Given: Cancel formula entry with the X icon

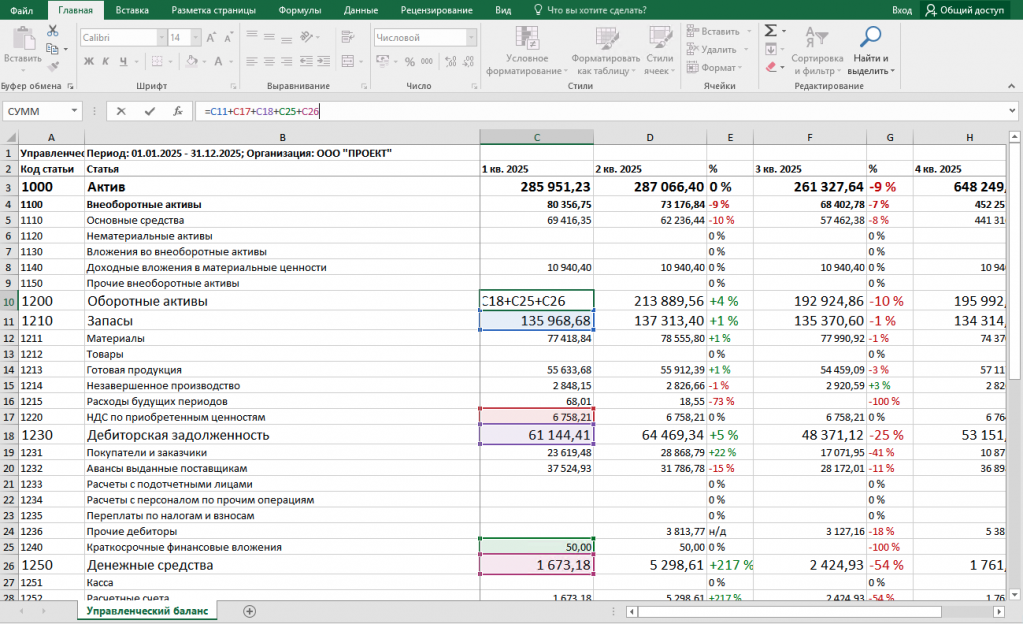Looking at the screenshot, I should coord(121,111).
